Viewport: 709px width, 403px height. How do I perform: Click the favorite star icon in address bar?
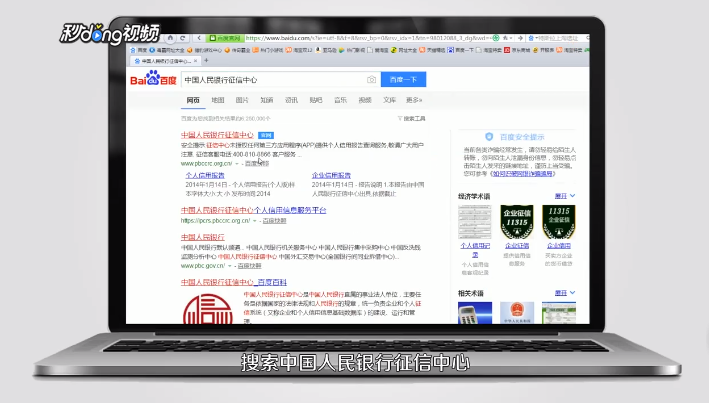pos(505,38)
